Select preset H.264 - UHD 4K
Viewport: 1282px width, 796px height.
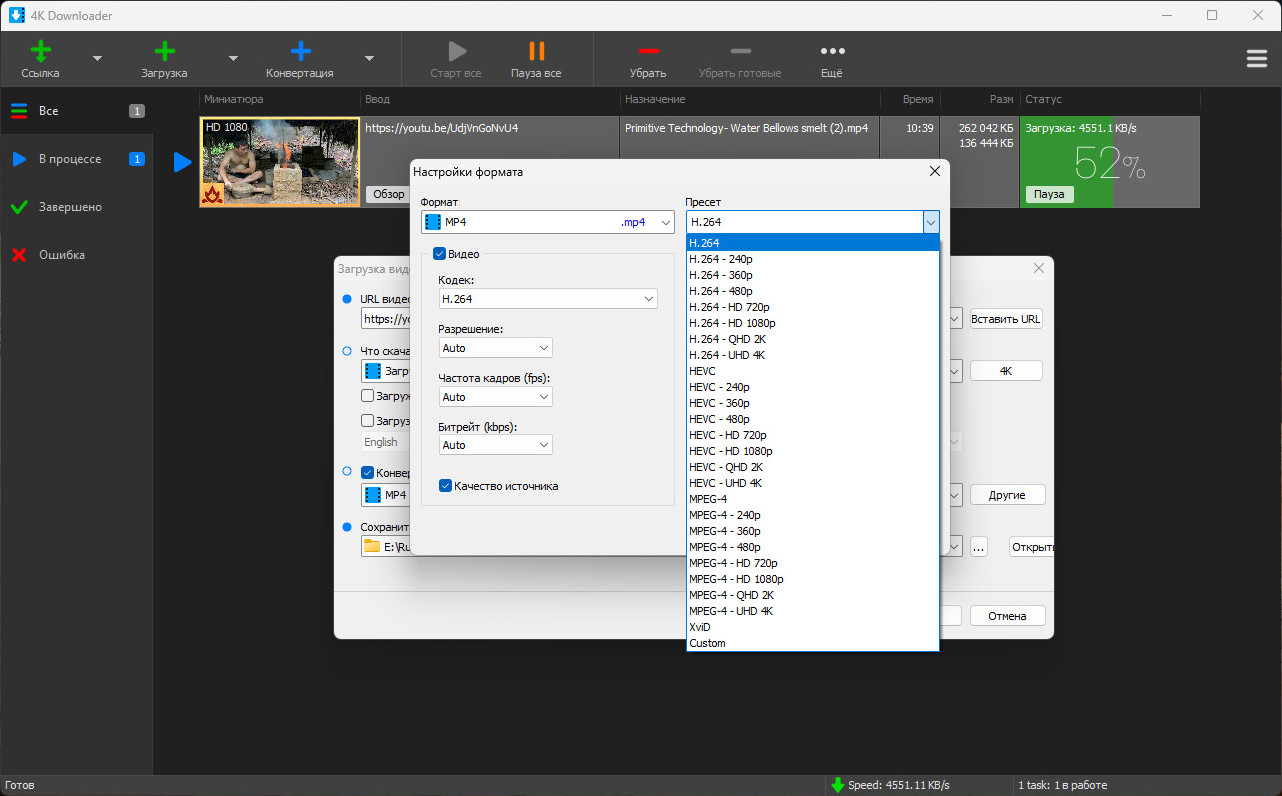click(812, 355)
